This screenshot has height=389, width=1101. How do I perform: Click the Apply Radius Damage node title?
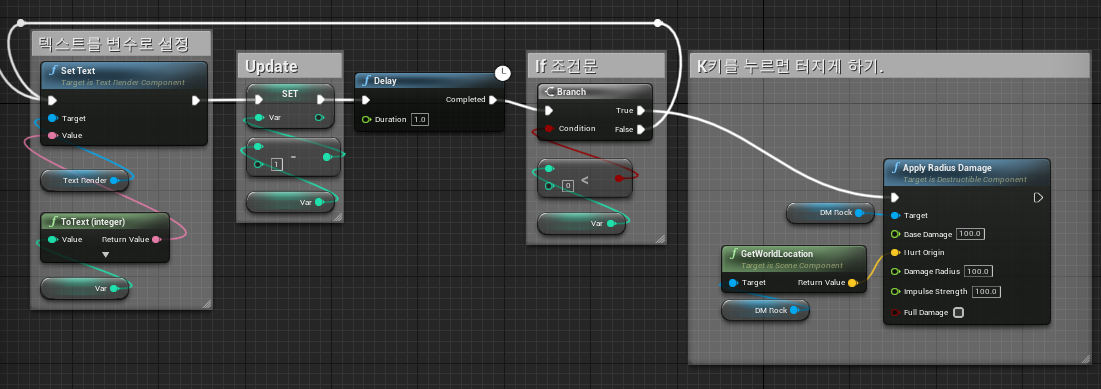click(x=947, y=168)
